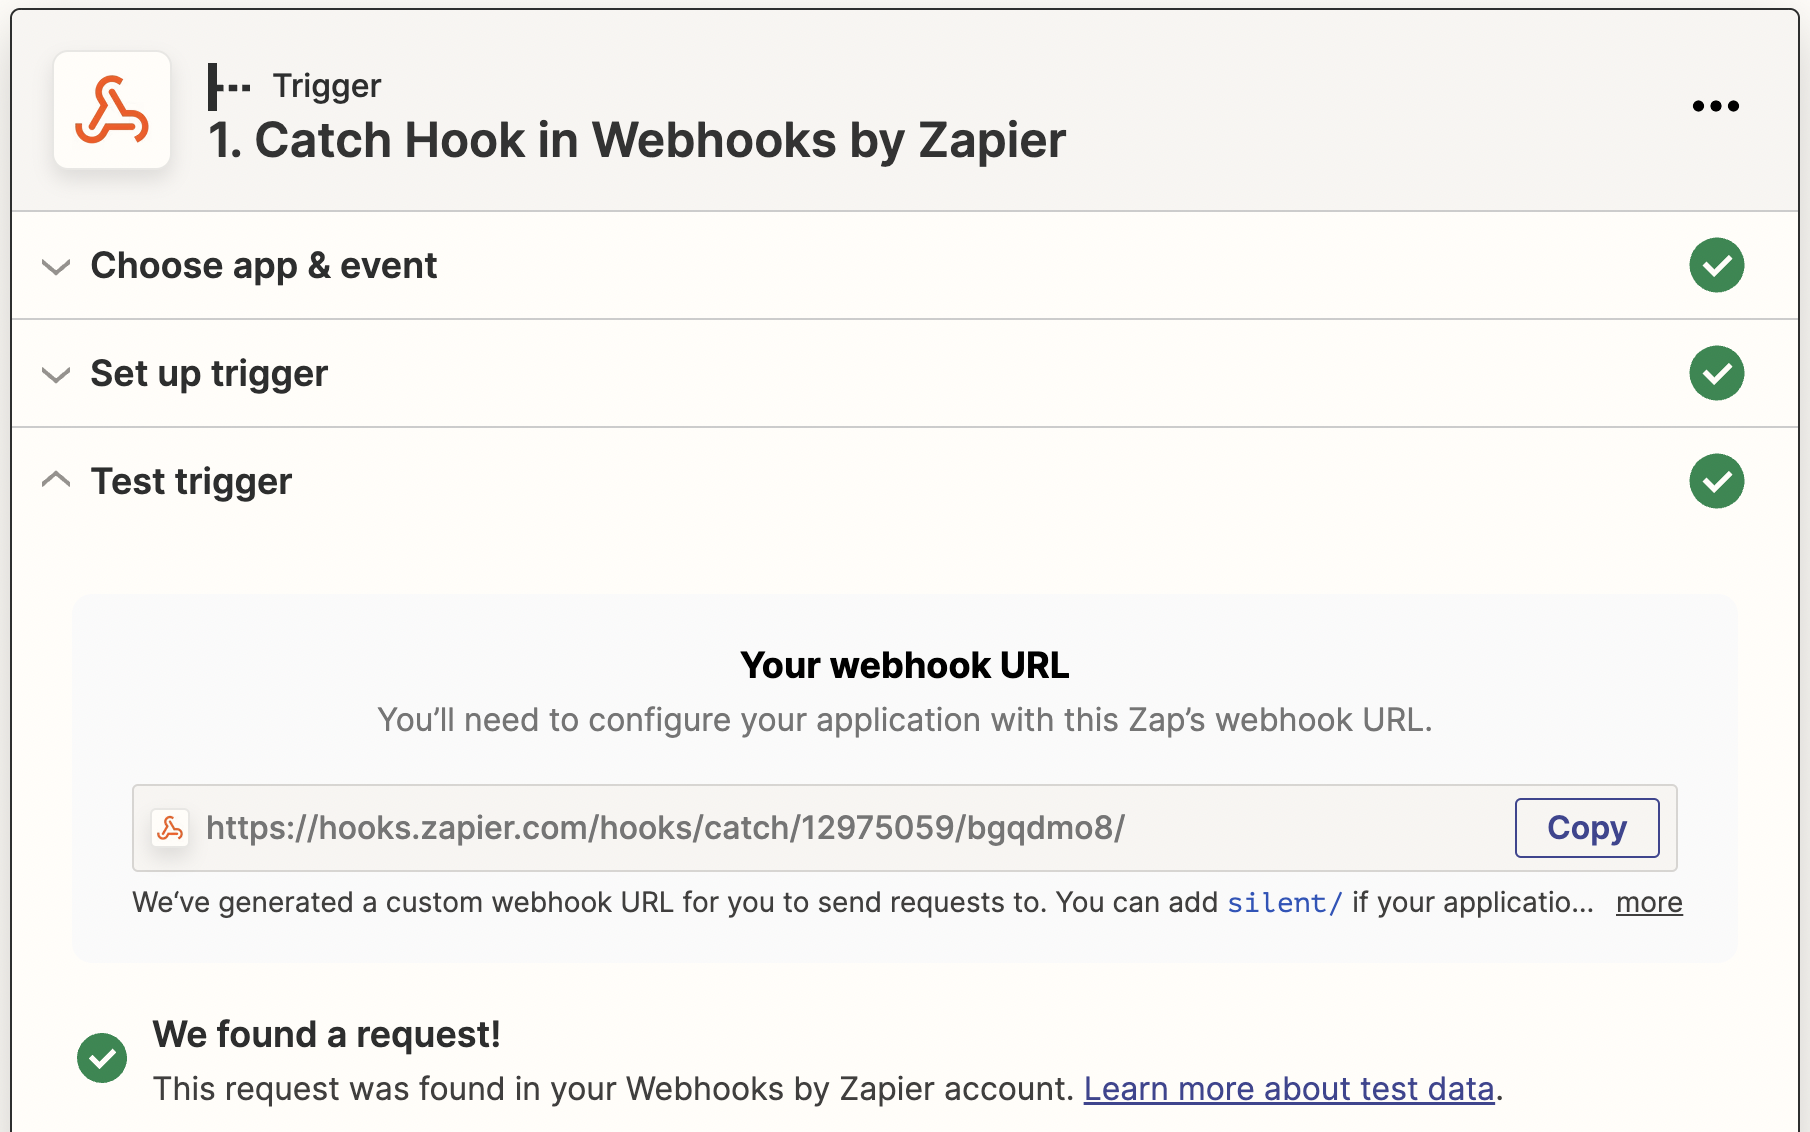
Task: Click the Webhooks by Zapier app logo
Action: 112,110
